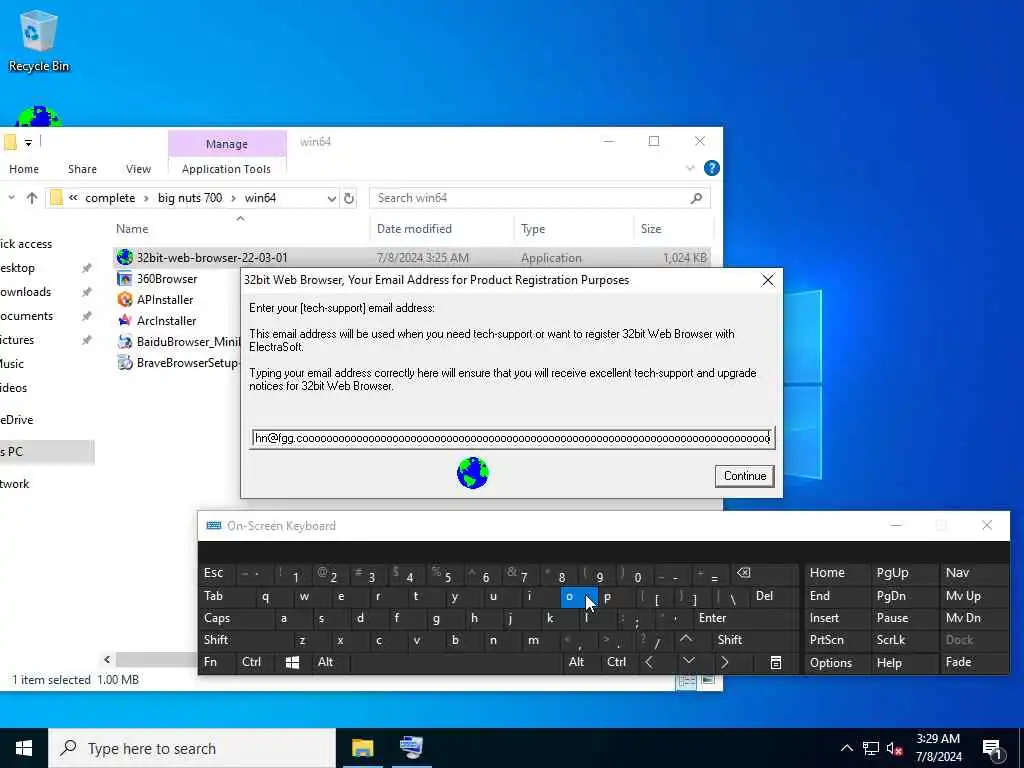
Task: Open the View ribbon tab
Action: click(138, 169)
